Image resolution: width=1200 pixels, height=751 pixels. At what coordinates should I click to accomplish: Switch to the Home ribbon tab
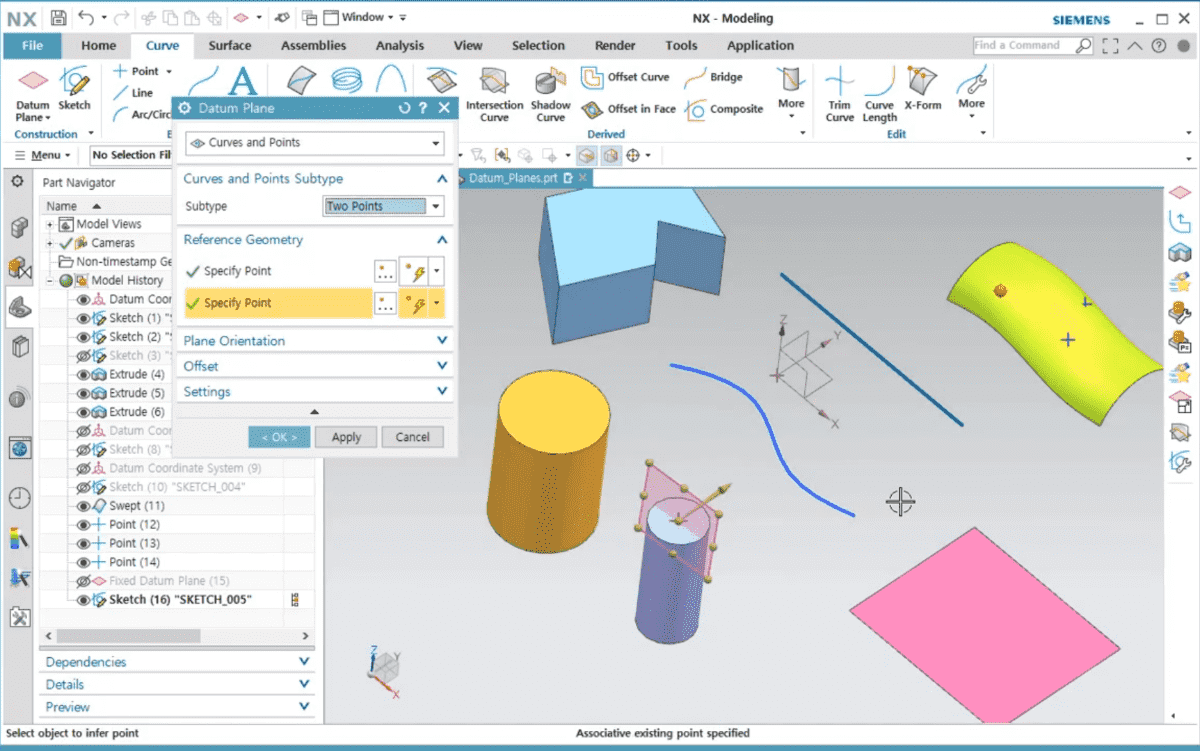99,46
